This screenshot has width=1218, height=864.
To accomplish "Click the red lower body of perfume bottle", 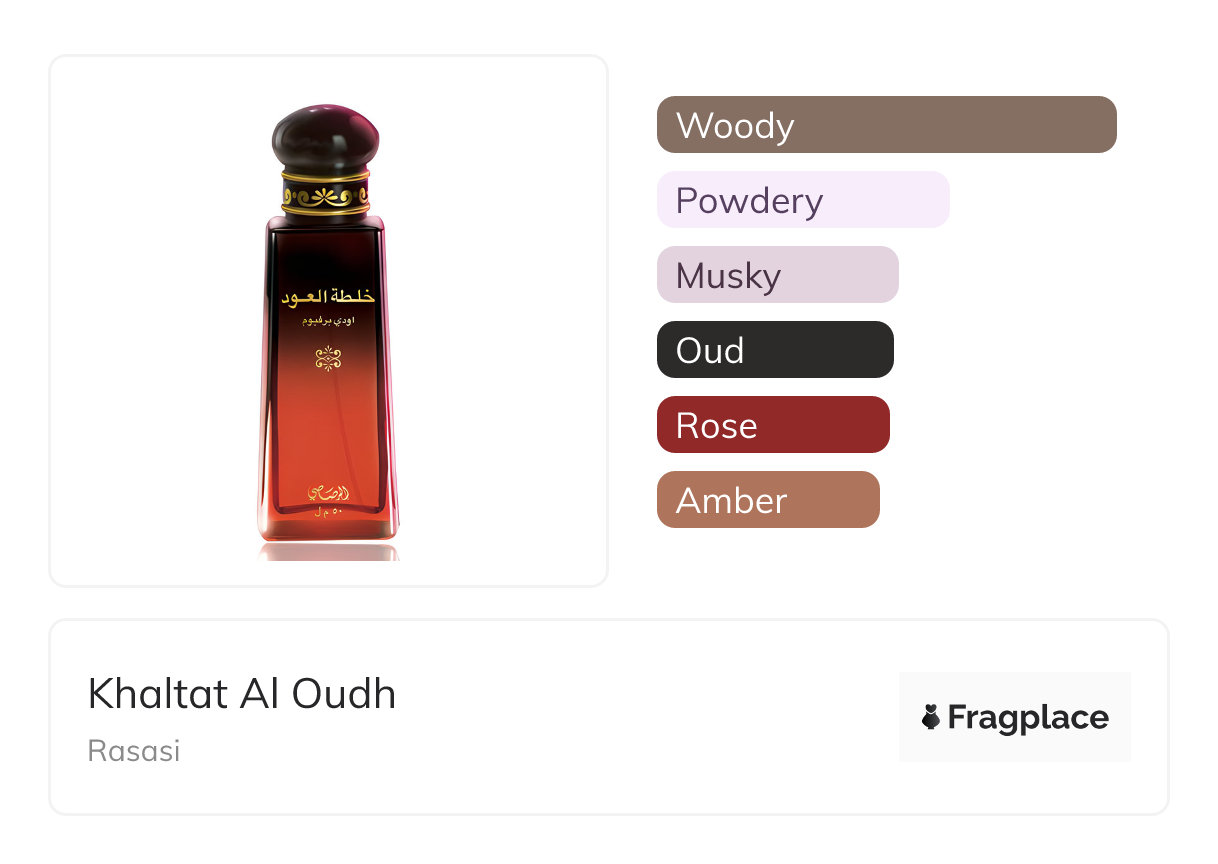I will (328, 440).
